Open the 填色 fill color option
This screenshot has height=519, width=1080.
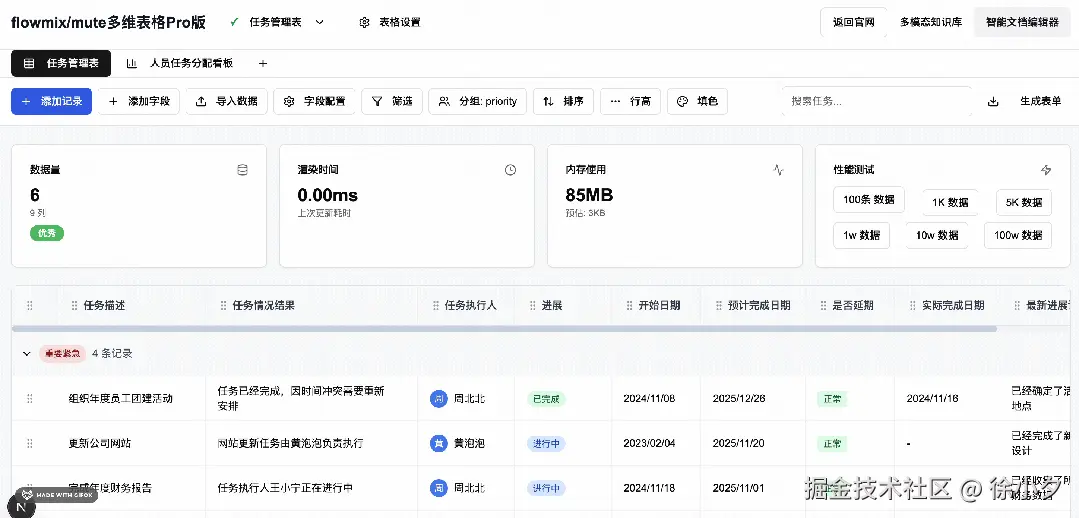pyautogui.click(x=697, y=101)
